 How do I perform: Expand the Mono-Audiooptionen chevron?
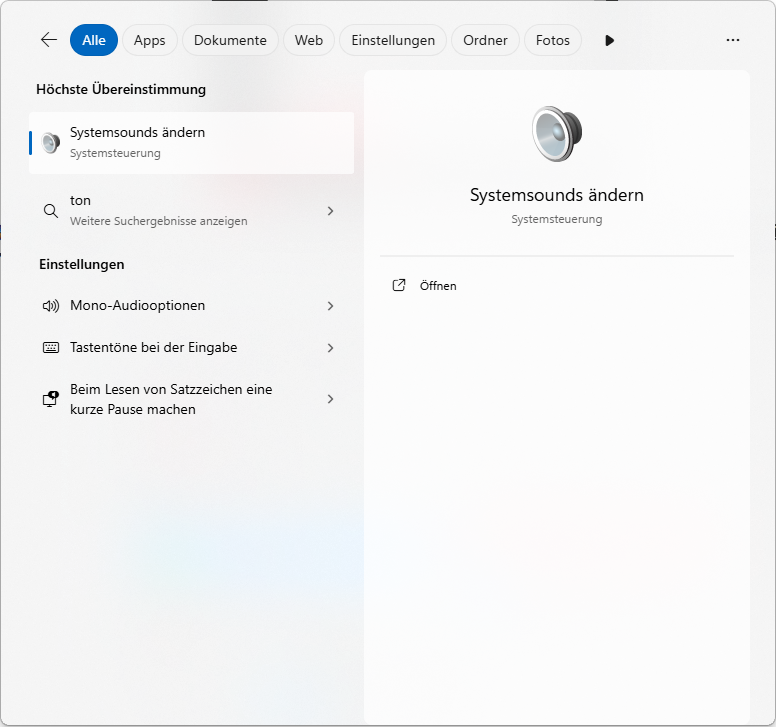click(331, 306)
